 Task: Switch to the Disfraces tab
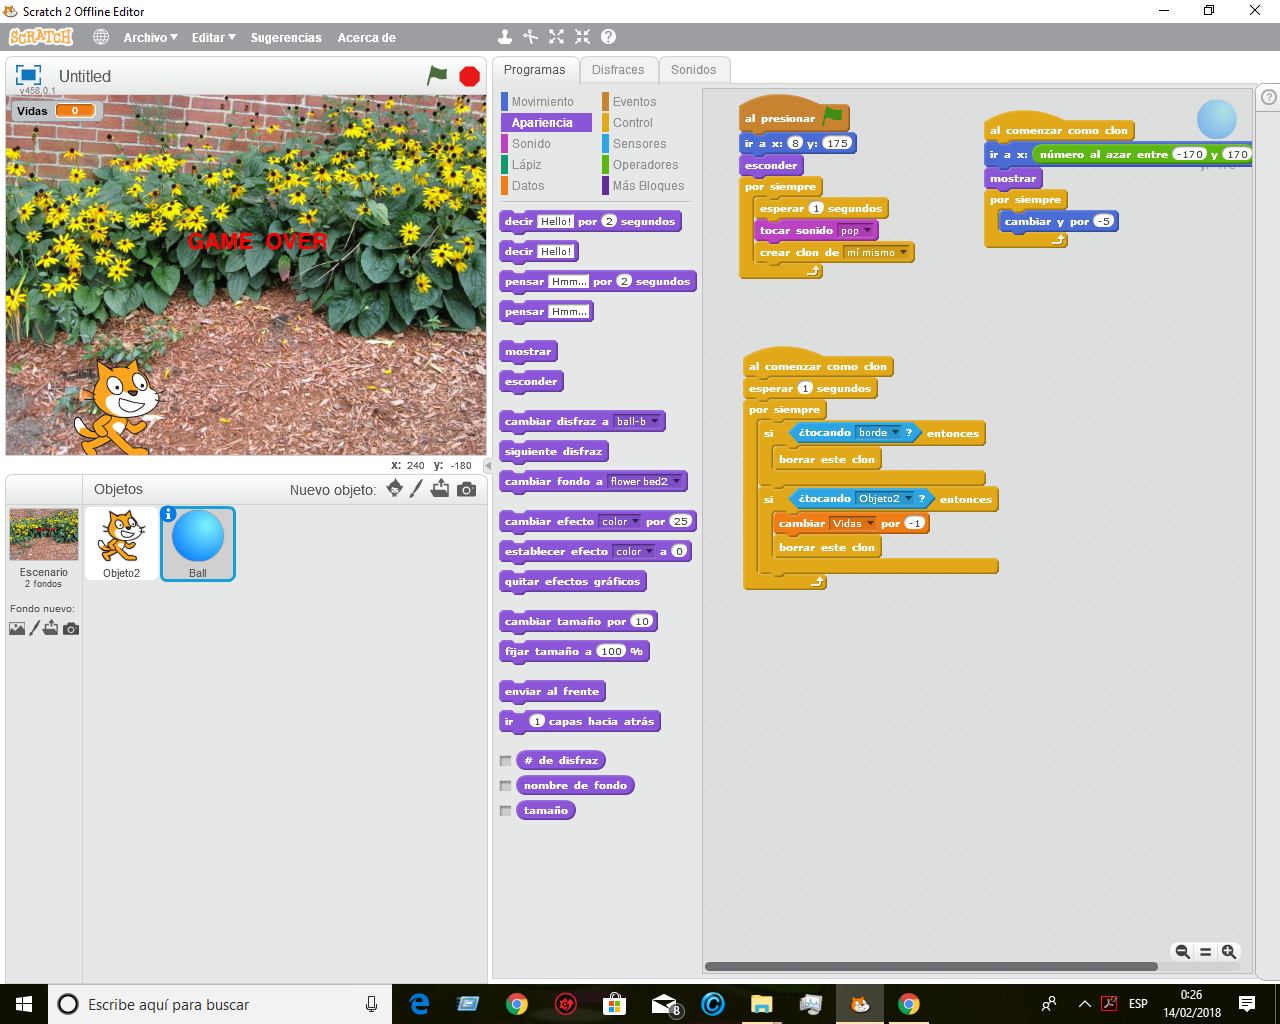[619, 70]
